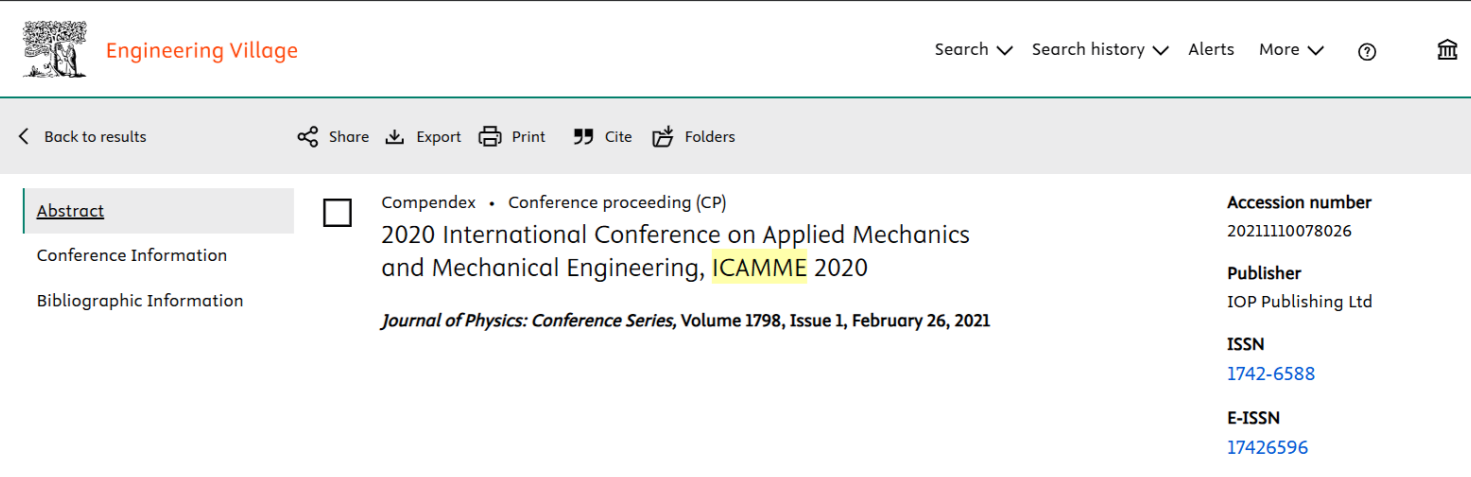
Task: Click the Cite quotation mark icon
Action: coord(583,137)
